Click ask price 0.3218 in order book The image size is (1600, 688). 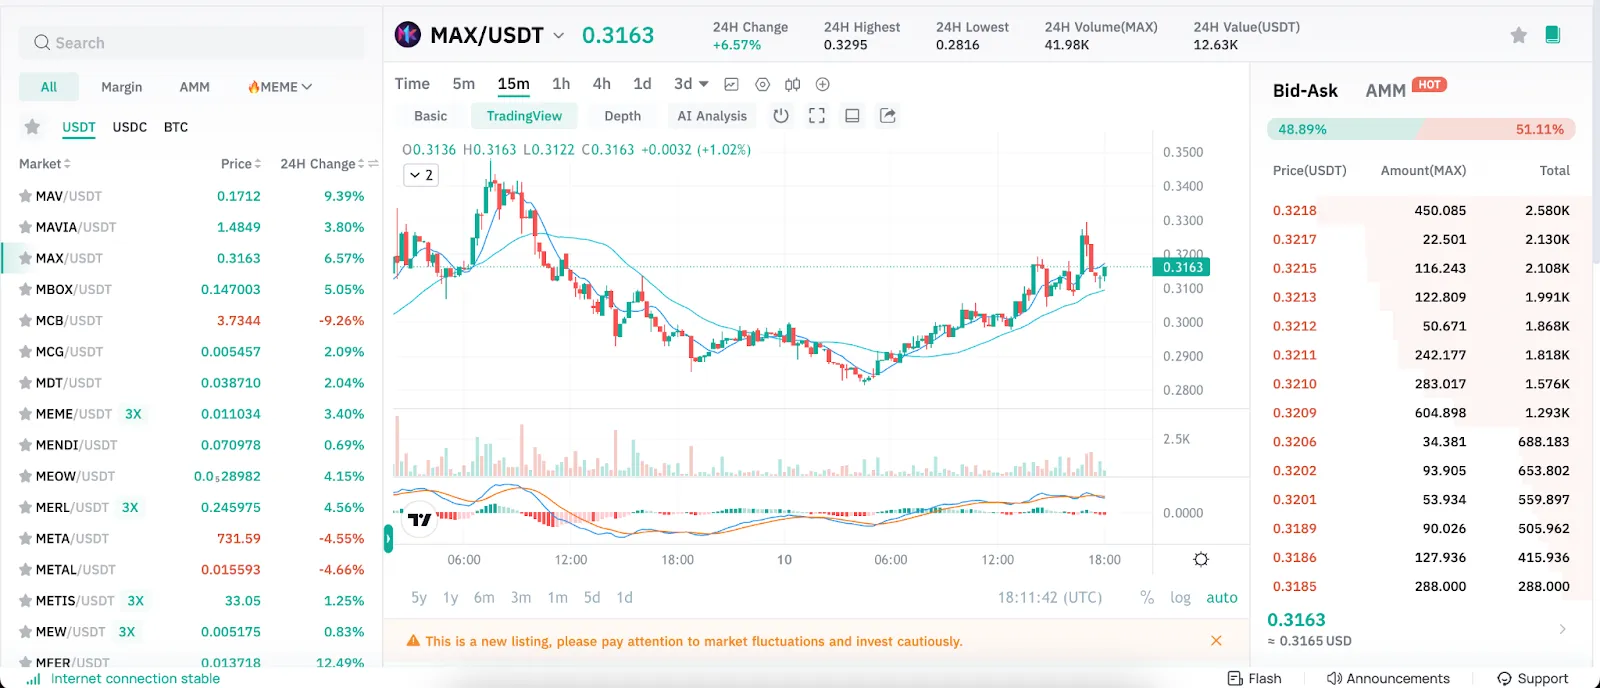point(1294,211)
